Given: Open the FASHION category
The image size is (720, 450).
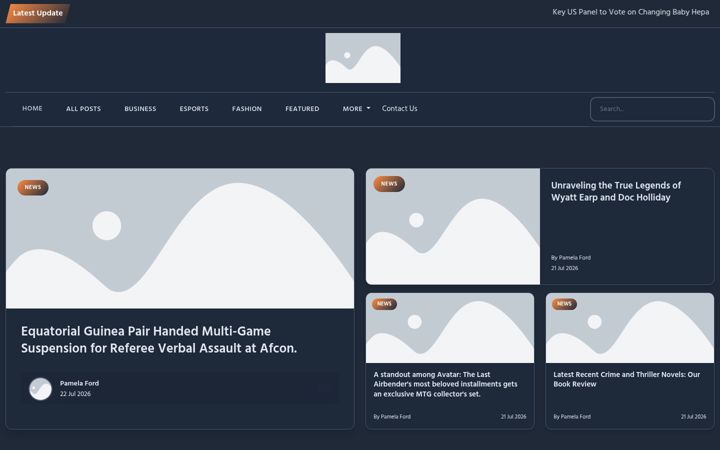Looking at the screenshot, I should (247, 109).
